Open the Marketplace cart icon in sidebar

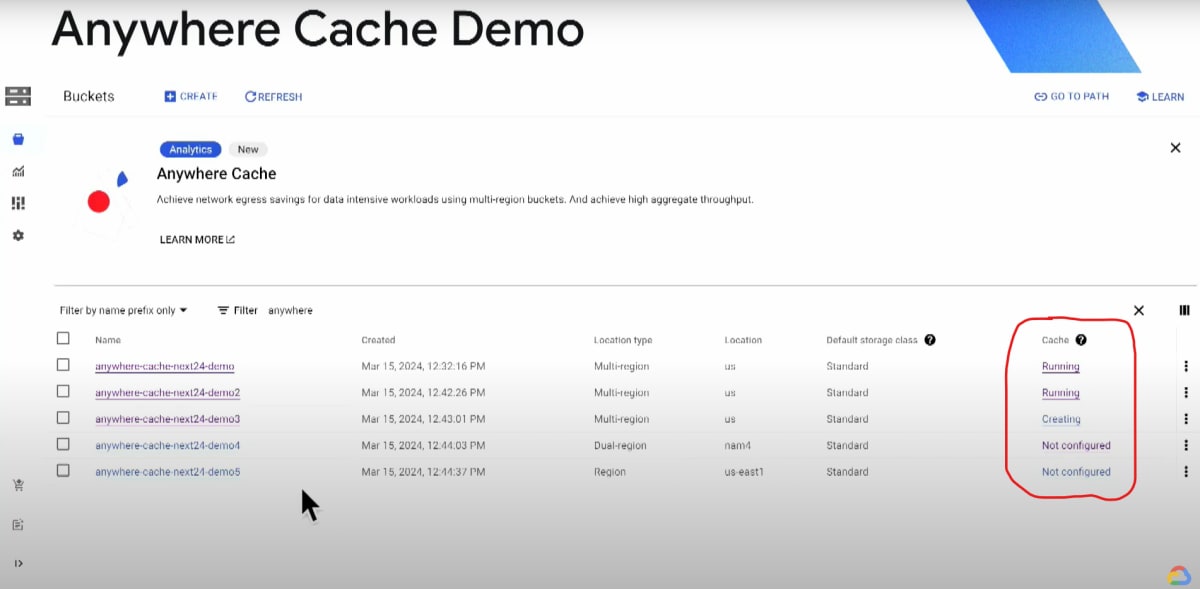pyautogui.click(x=18, y=485)
